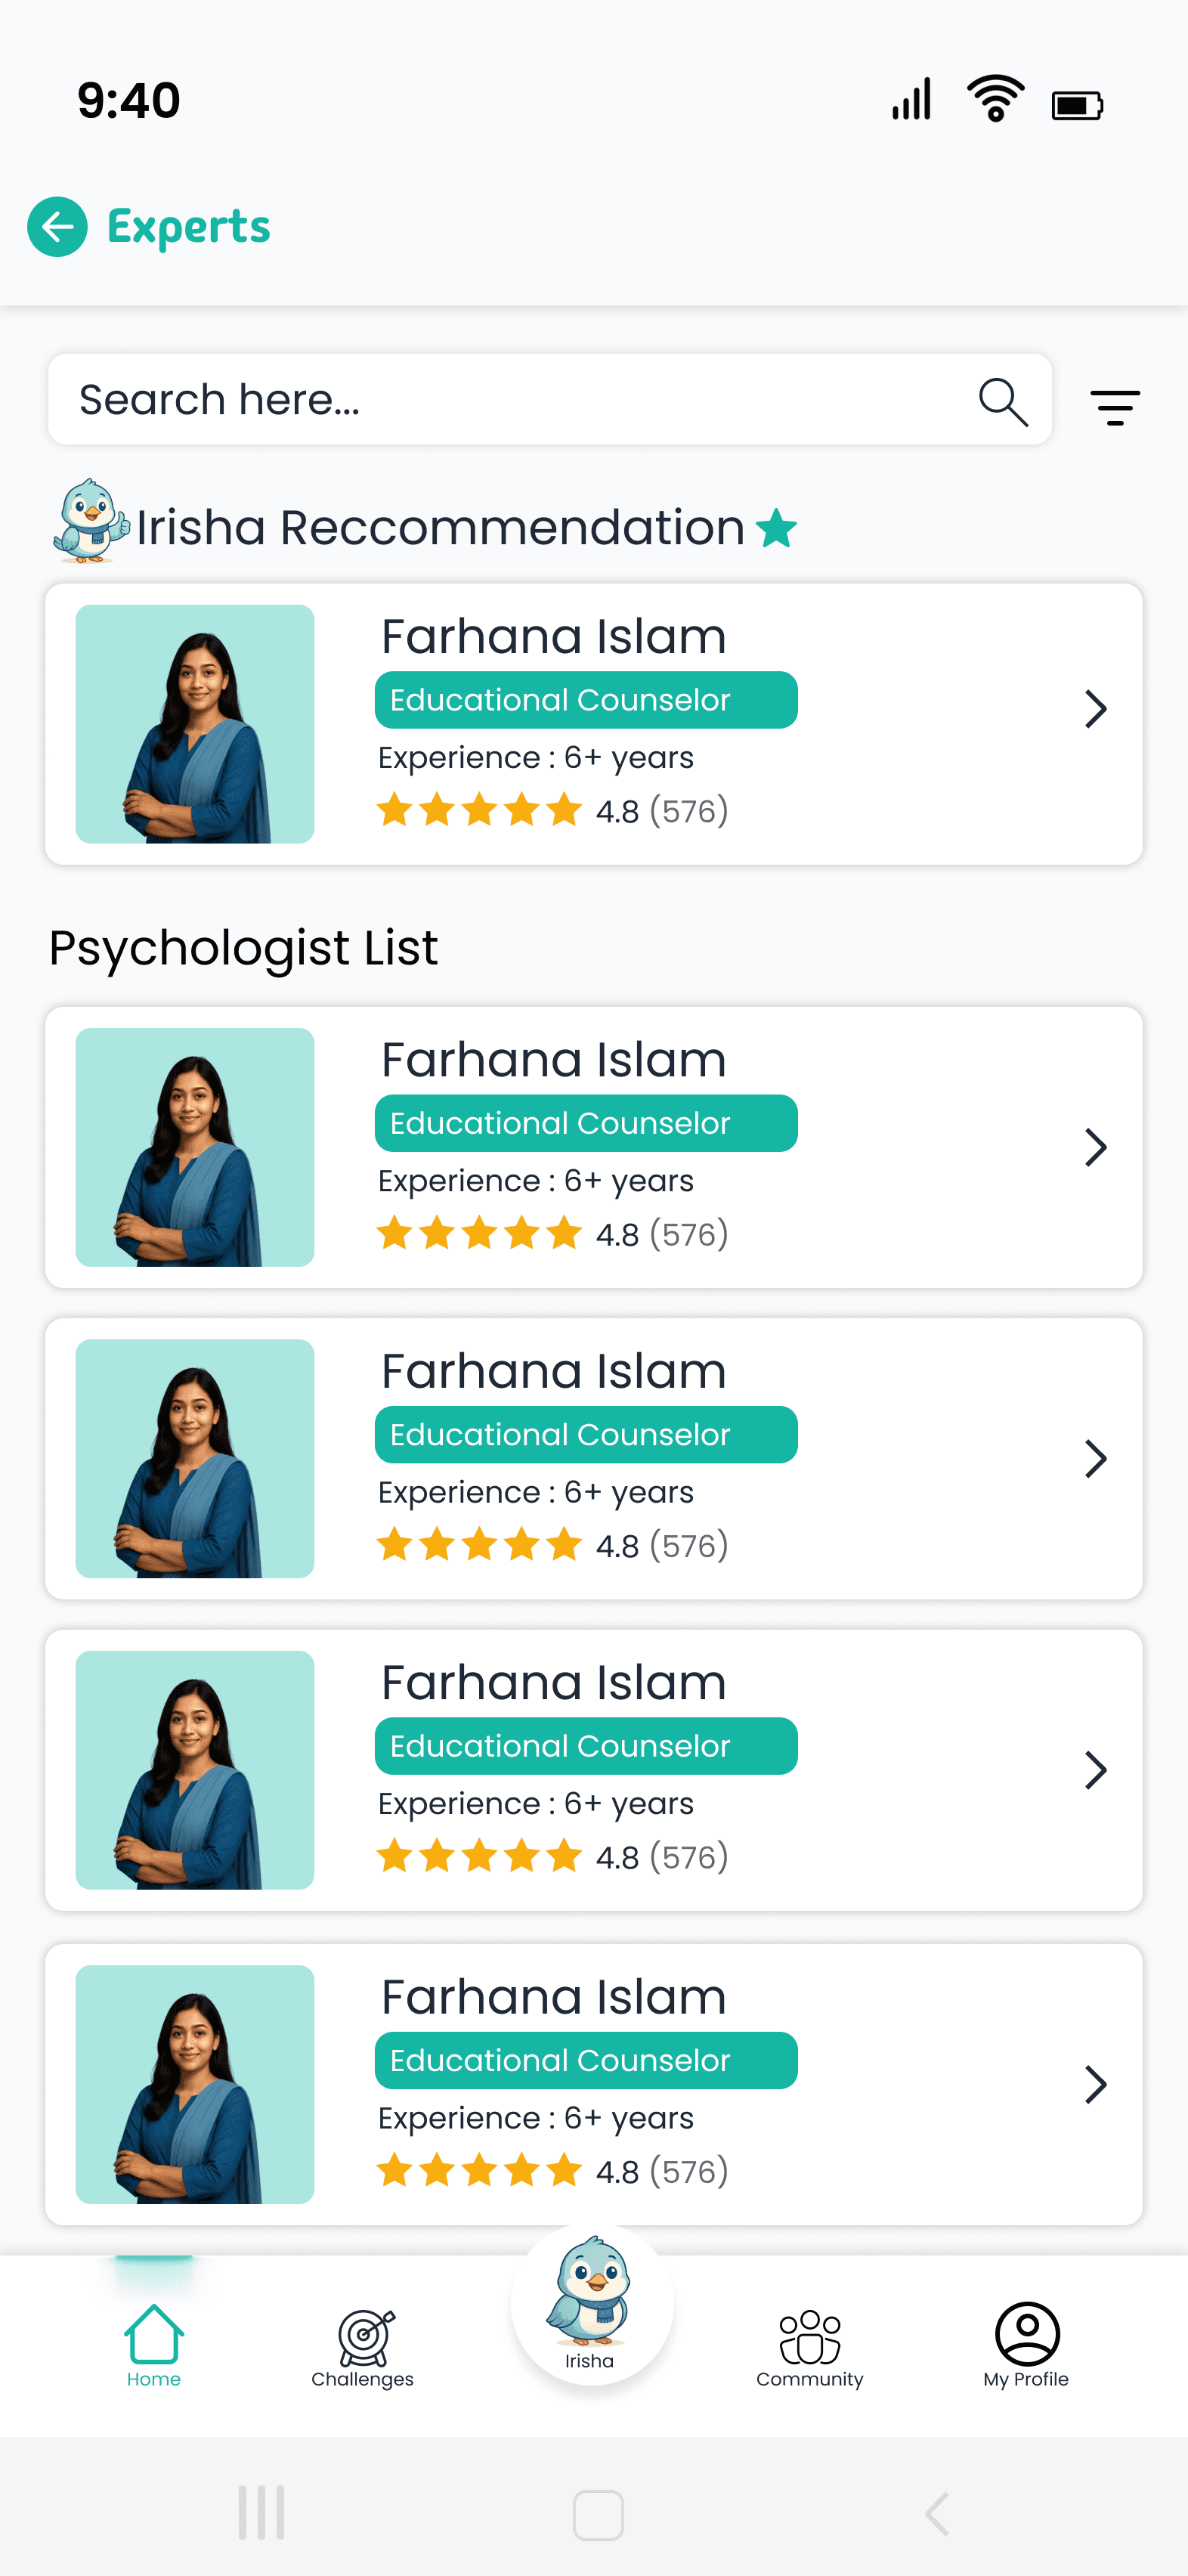
Task: Open My Profile in bottom navigation
Action: 1026,2346
